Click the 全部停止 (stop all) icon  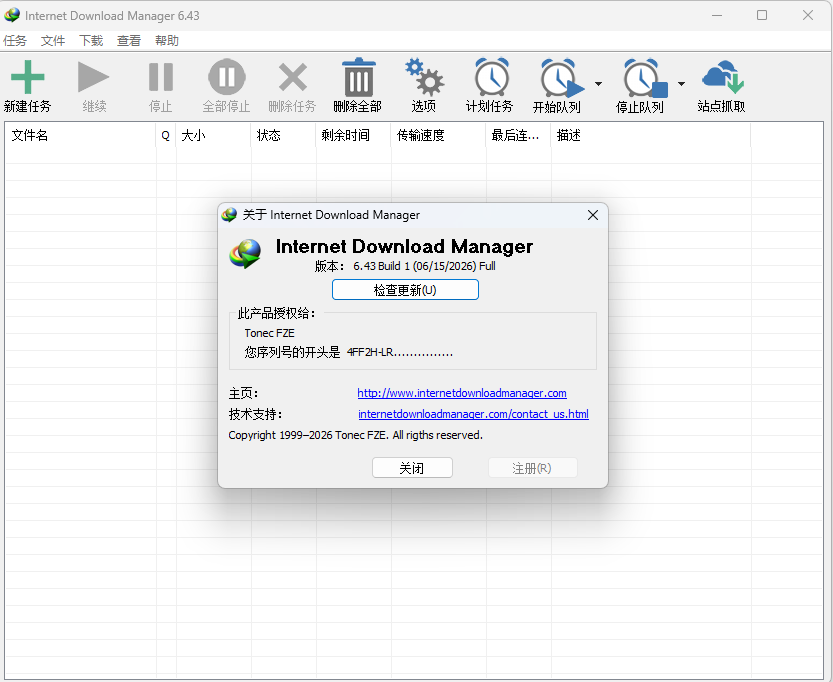click(x=226, y=77)
